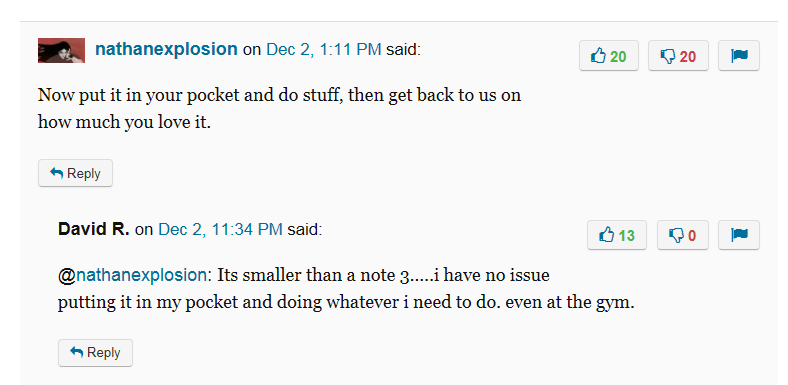Give David R.'s reply a thumbs down
This screenshot has width=788, height=385.
pyautogui.click(x=682, y=235)
